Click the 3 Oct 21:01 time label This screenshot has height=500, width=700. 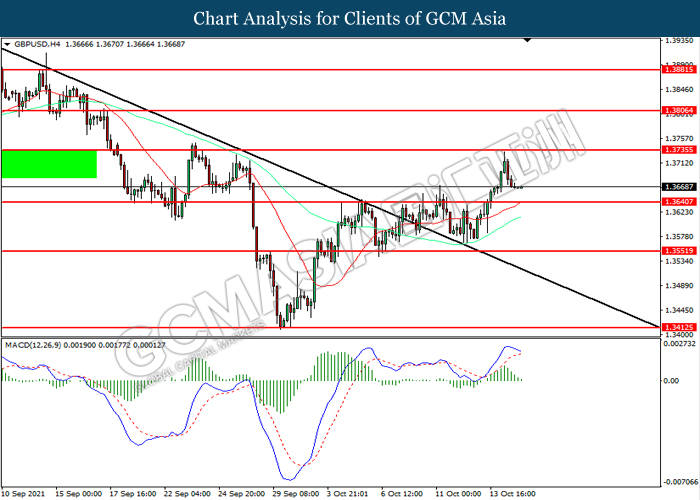(x=348, y=494)
